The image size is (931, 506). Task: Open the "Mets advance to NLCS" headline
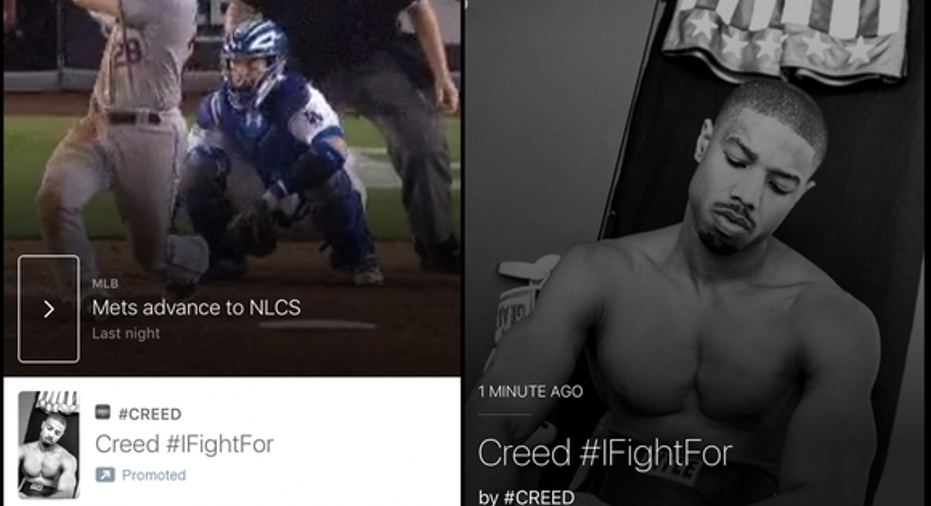[196, 308]
